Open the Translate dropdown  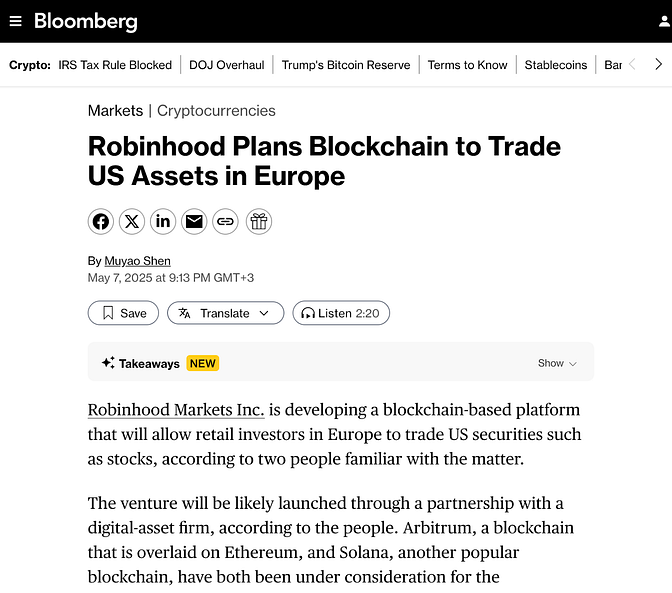click(x=225, y=313)
